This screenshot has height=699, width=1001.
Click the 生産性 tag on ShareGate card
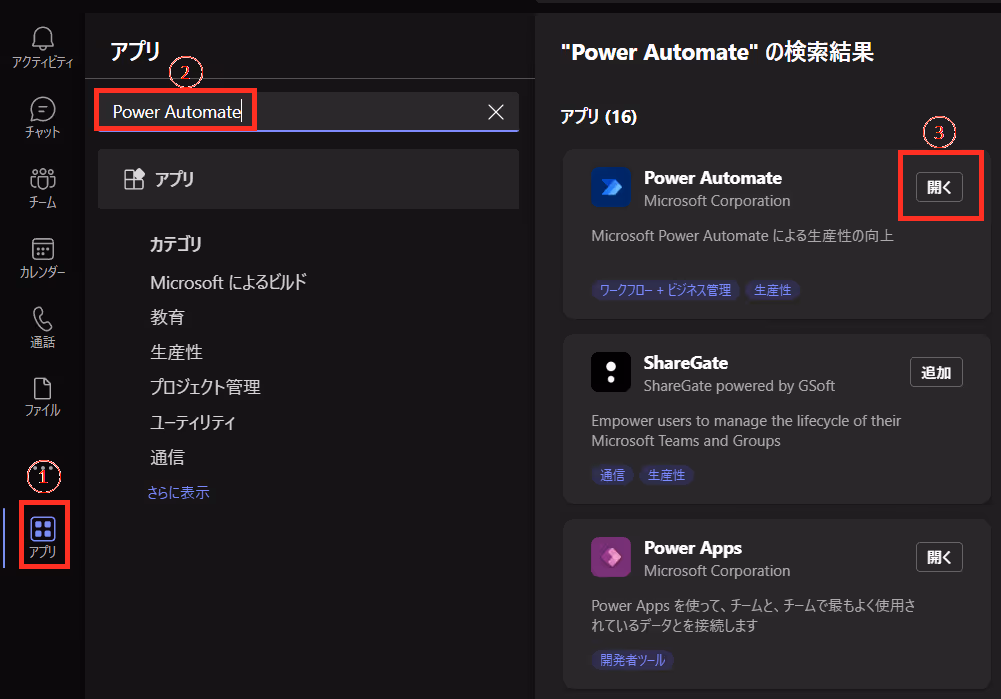666,475
